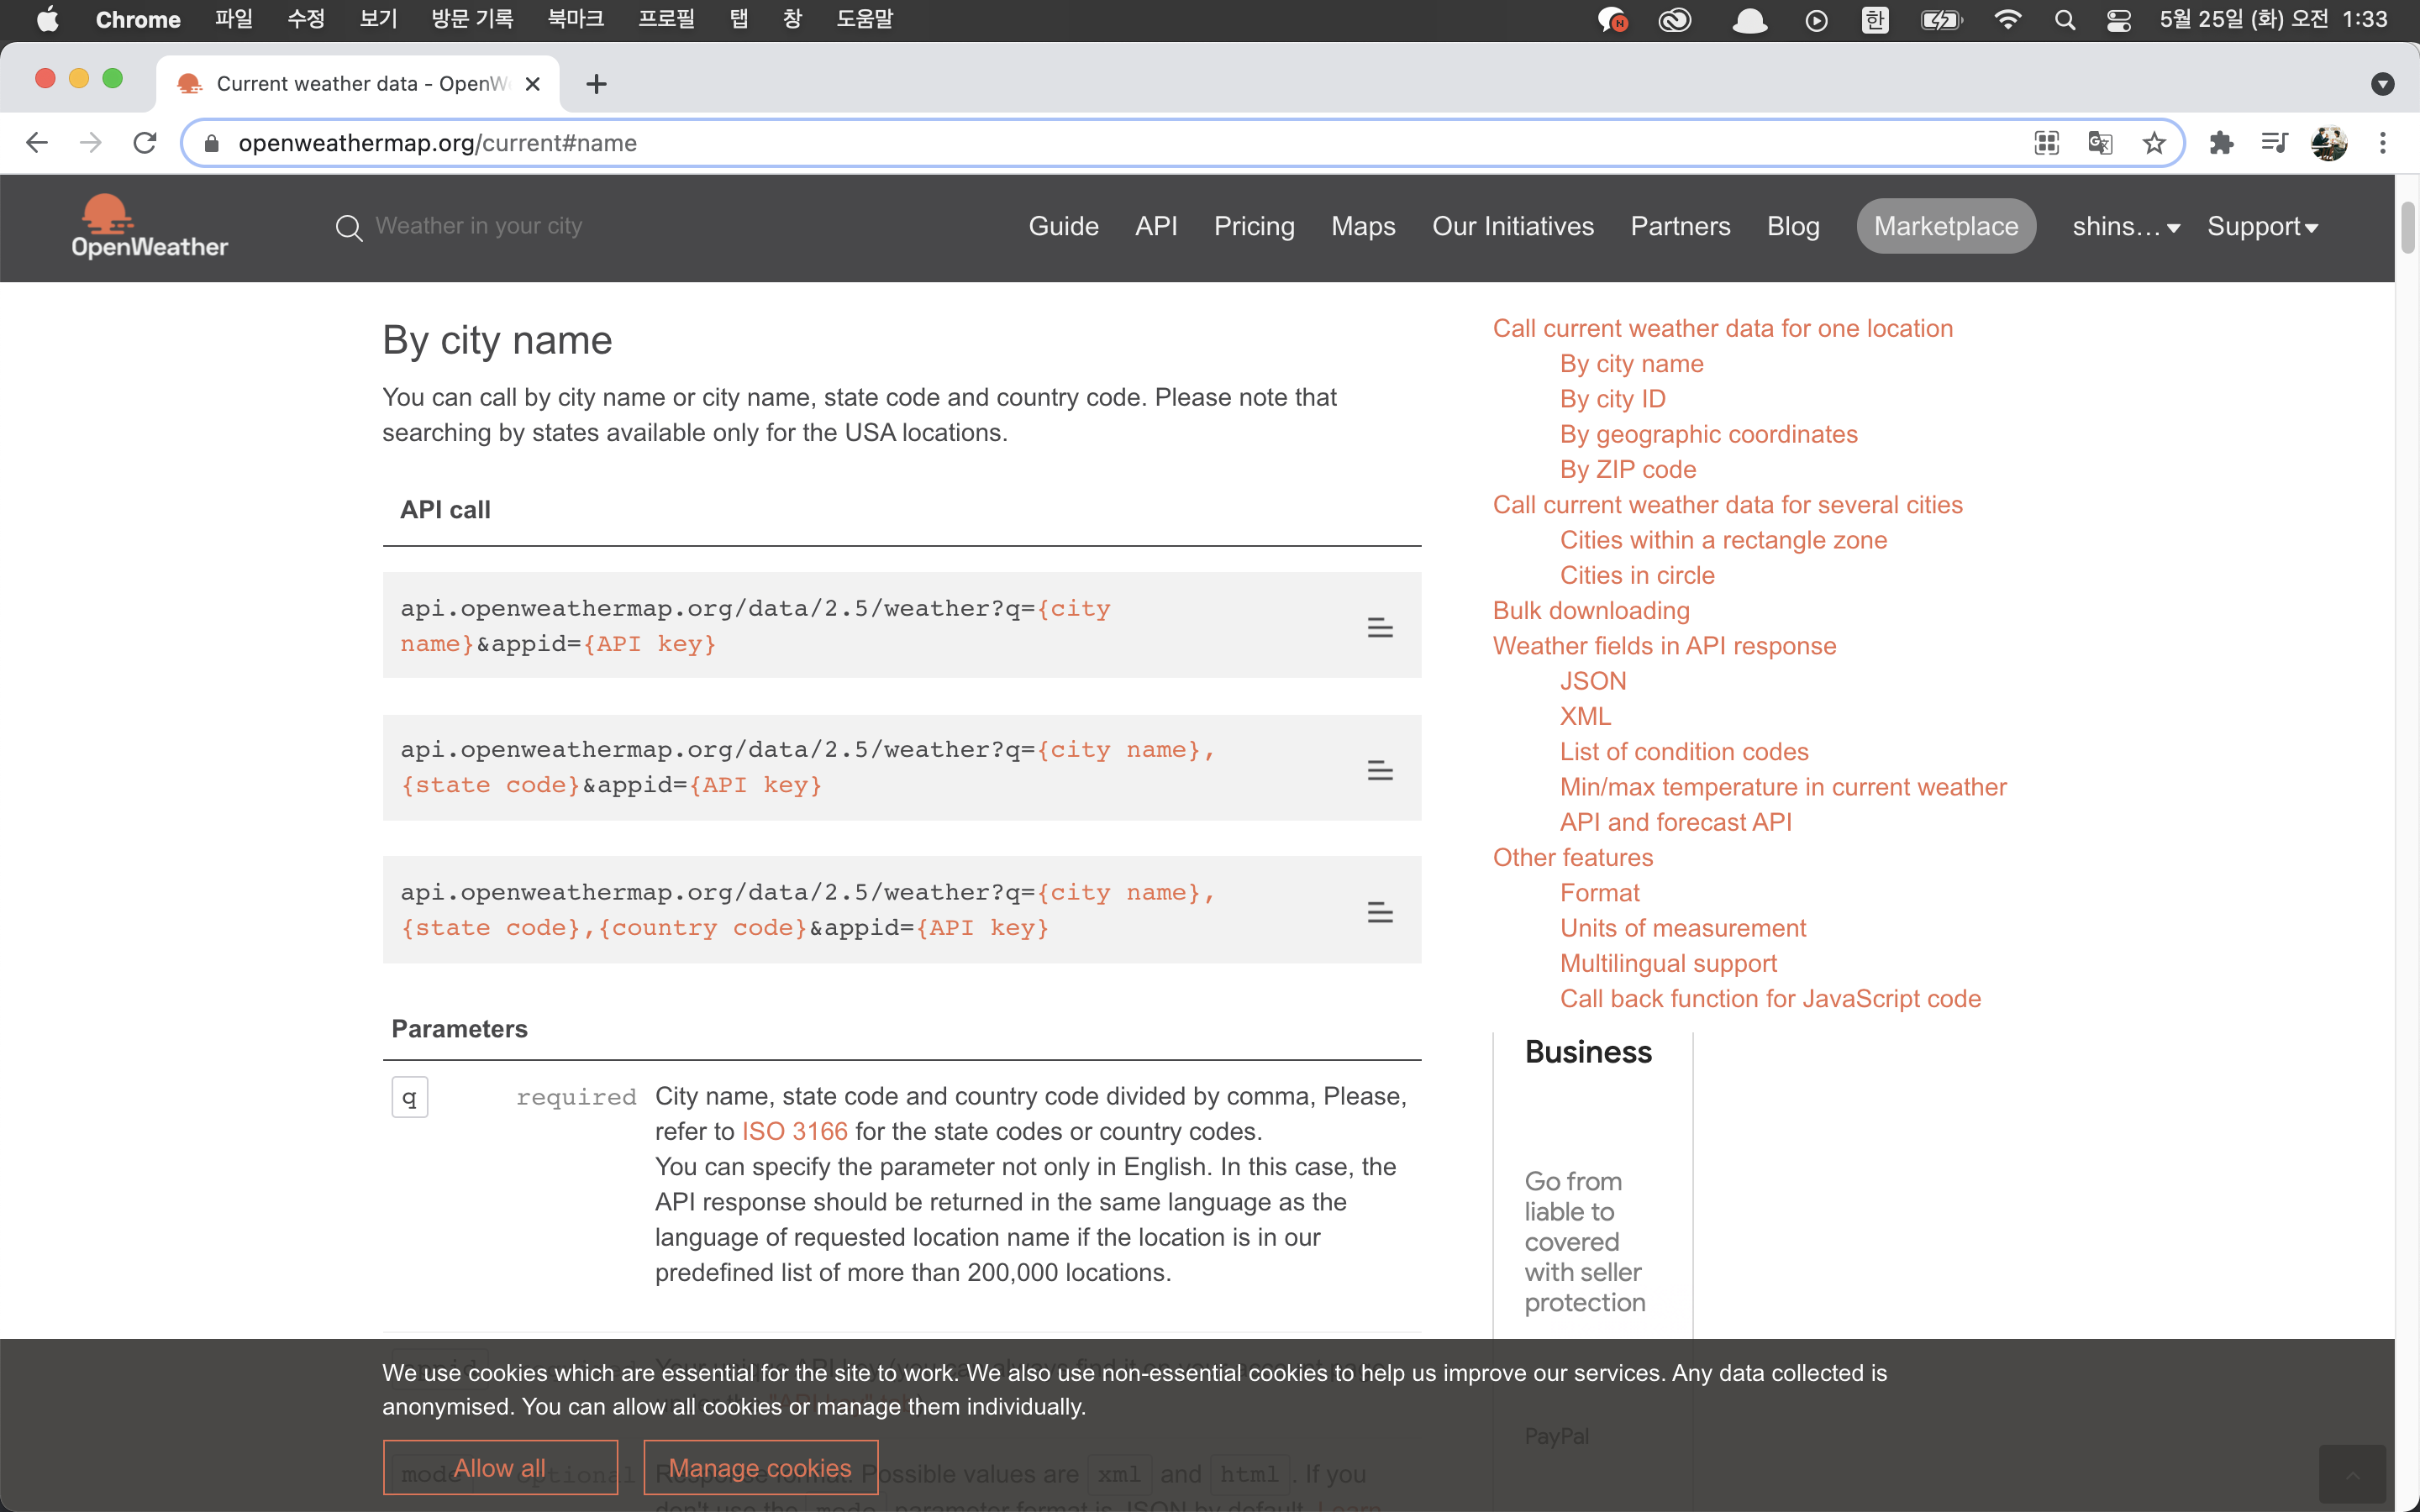This screenshot has width=2420, height=1512.
Task: Click Manage cookies button
Action: point(760,1467)
